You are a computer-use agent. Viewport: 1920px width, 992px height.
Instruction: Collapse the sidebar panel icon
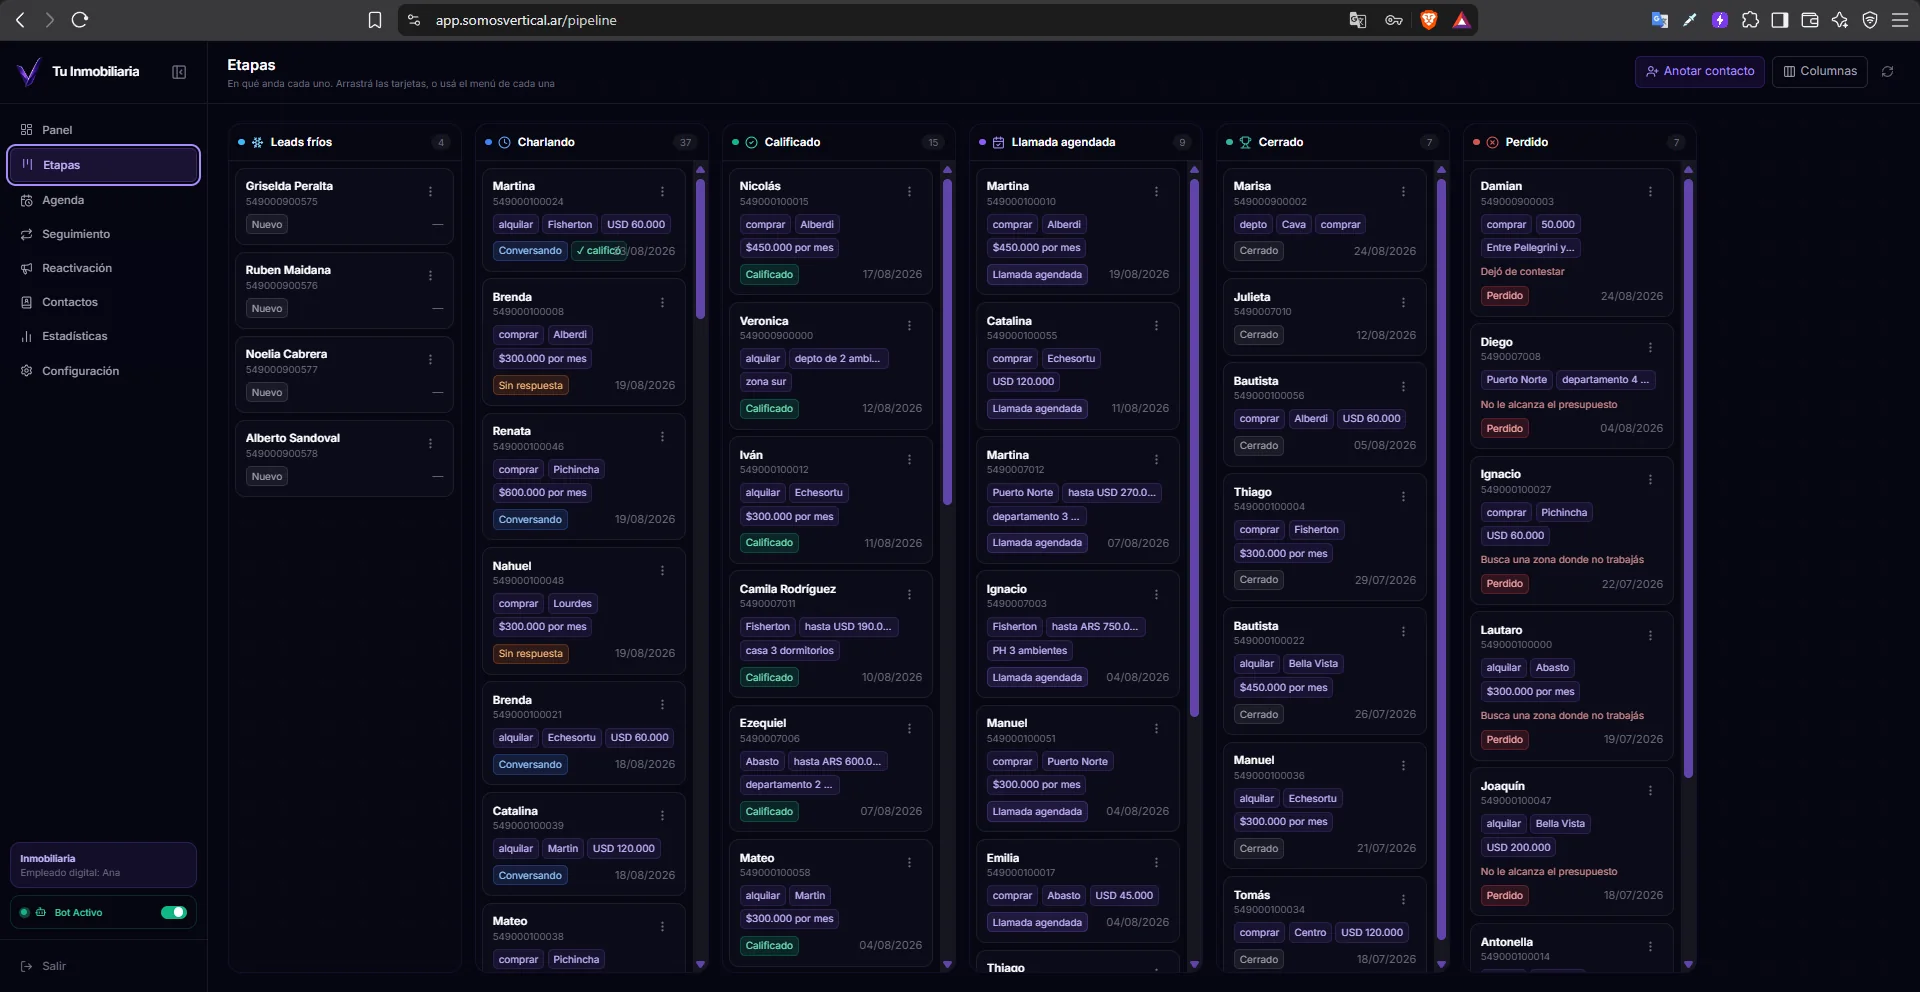[179, 72]
